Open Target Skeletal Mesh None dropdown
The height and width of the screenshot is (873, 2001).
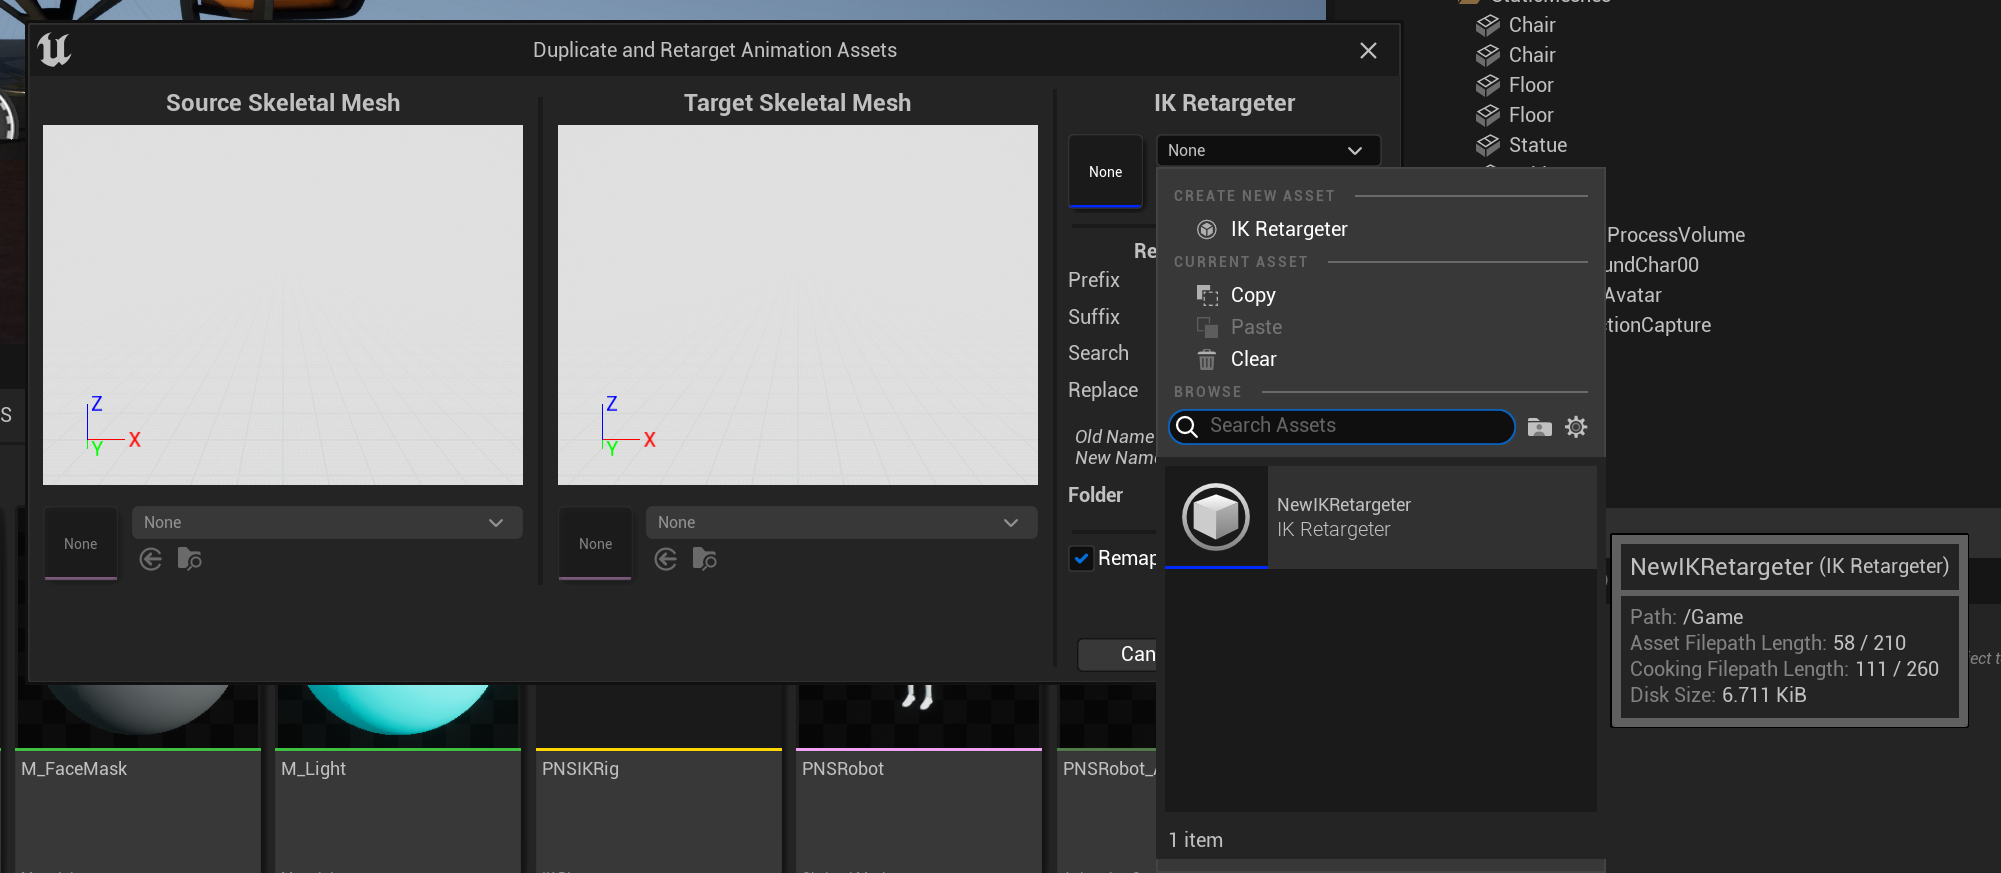841,522
